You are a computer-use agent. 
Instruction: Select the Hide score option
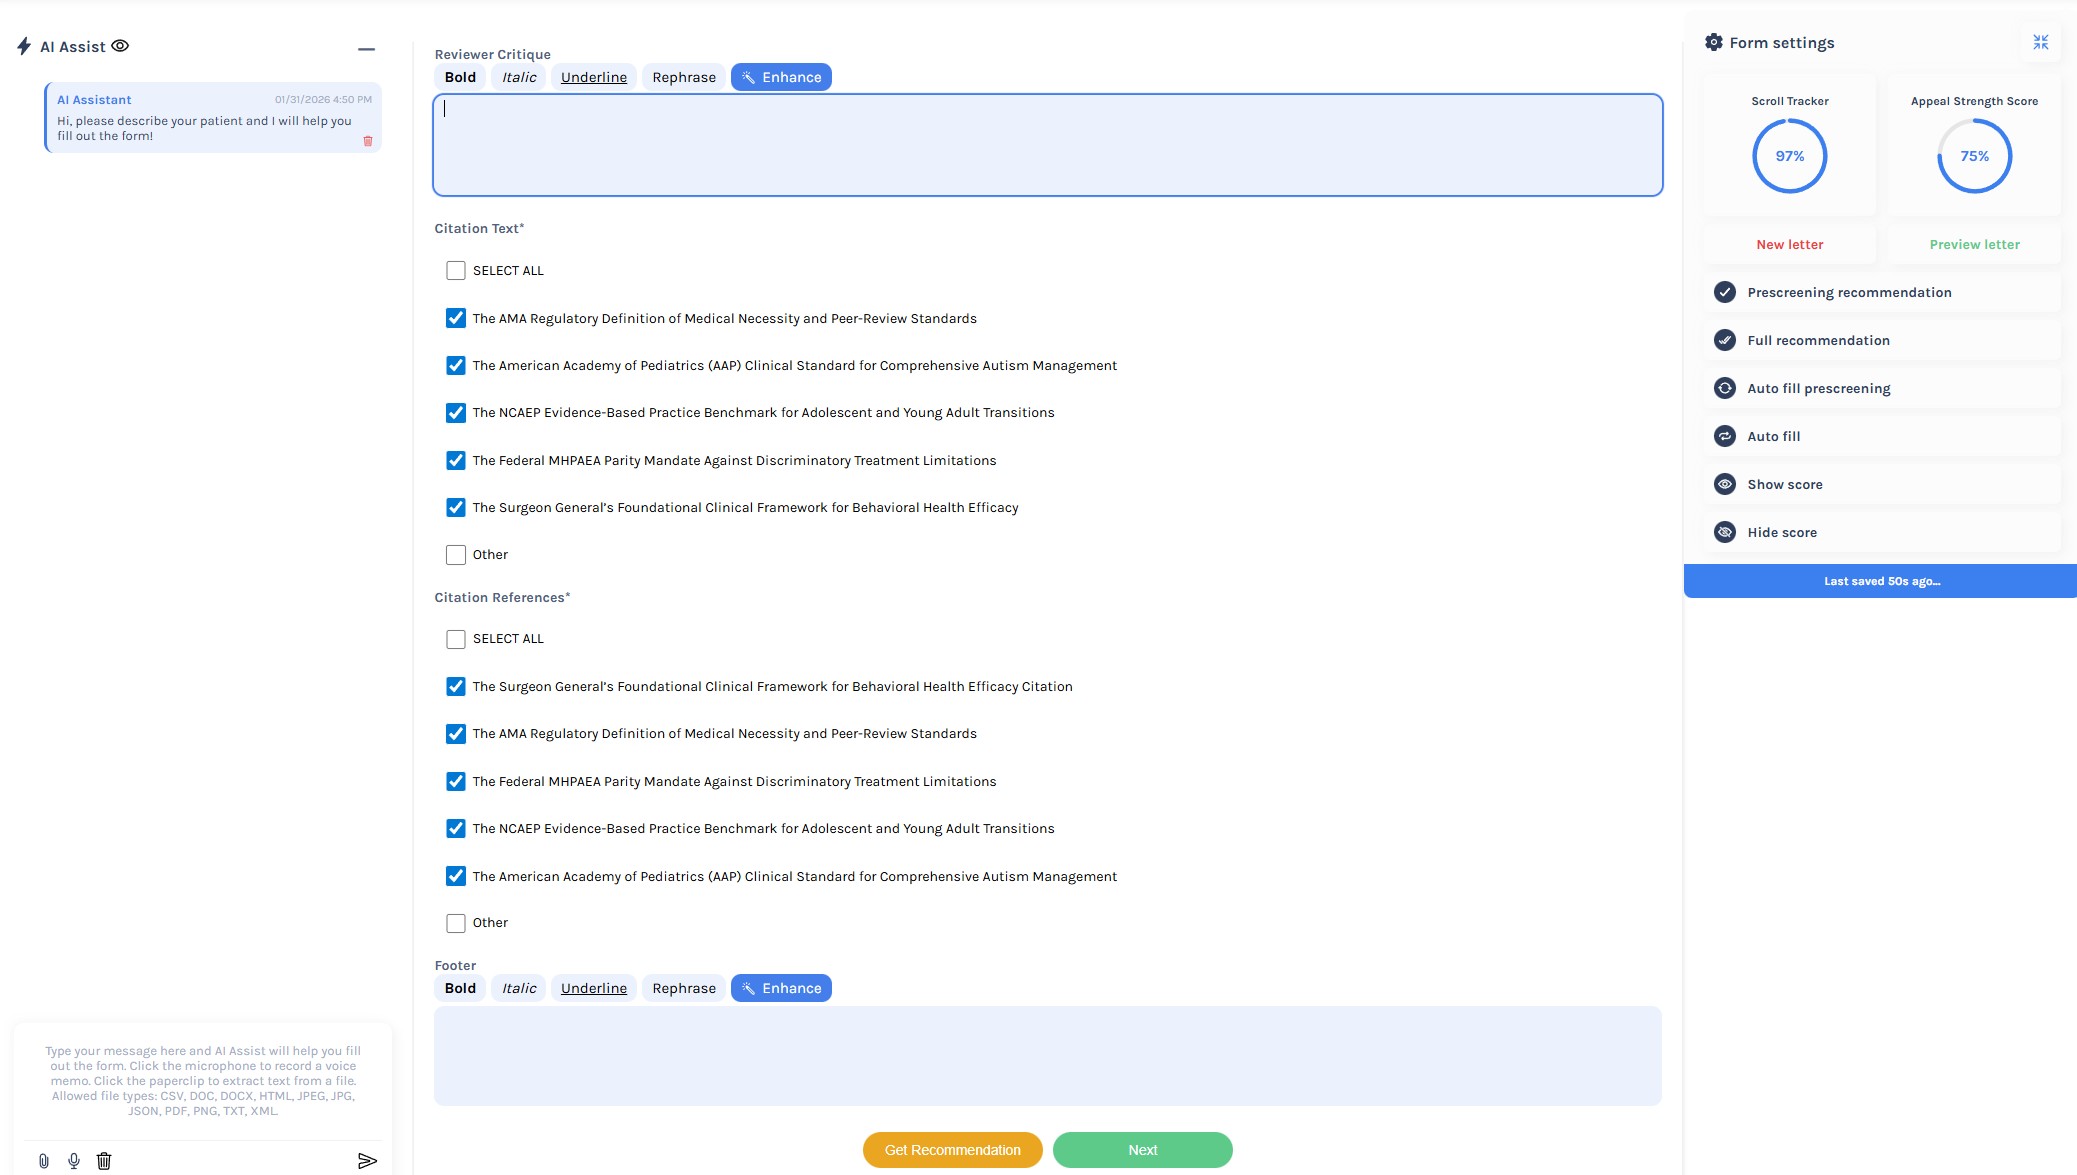click(x=1783, y=532)
